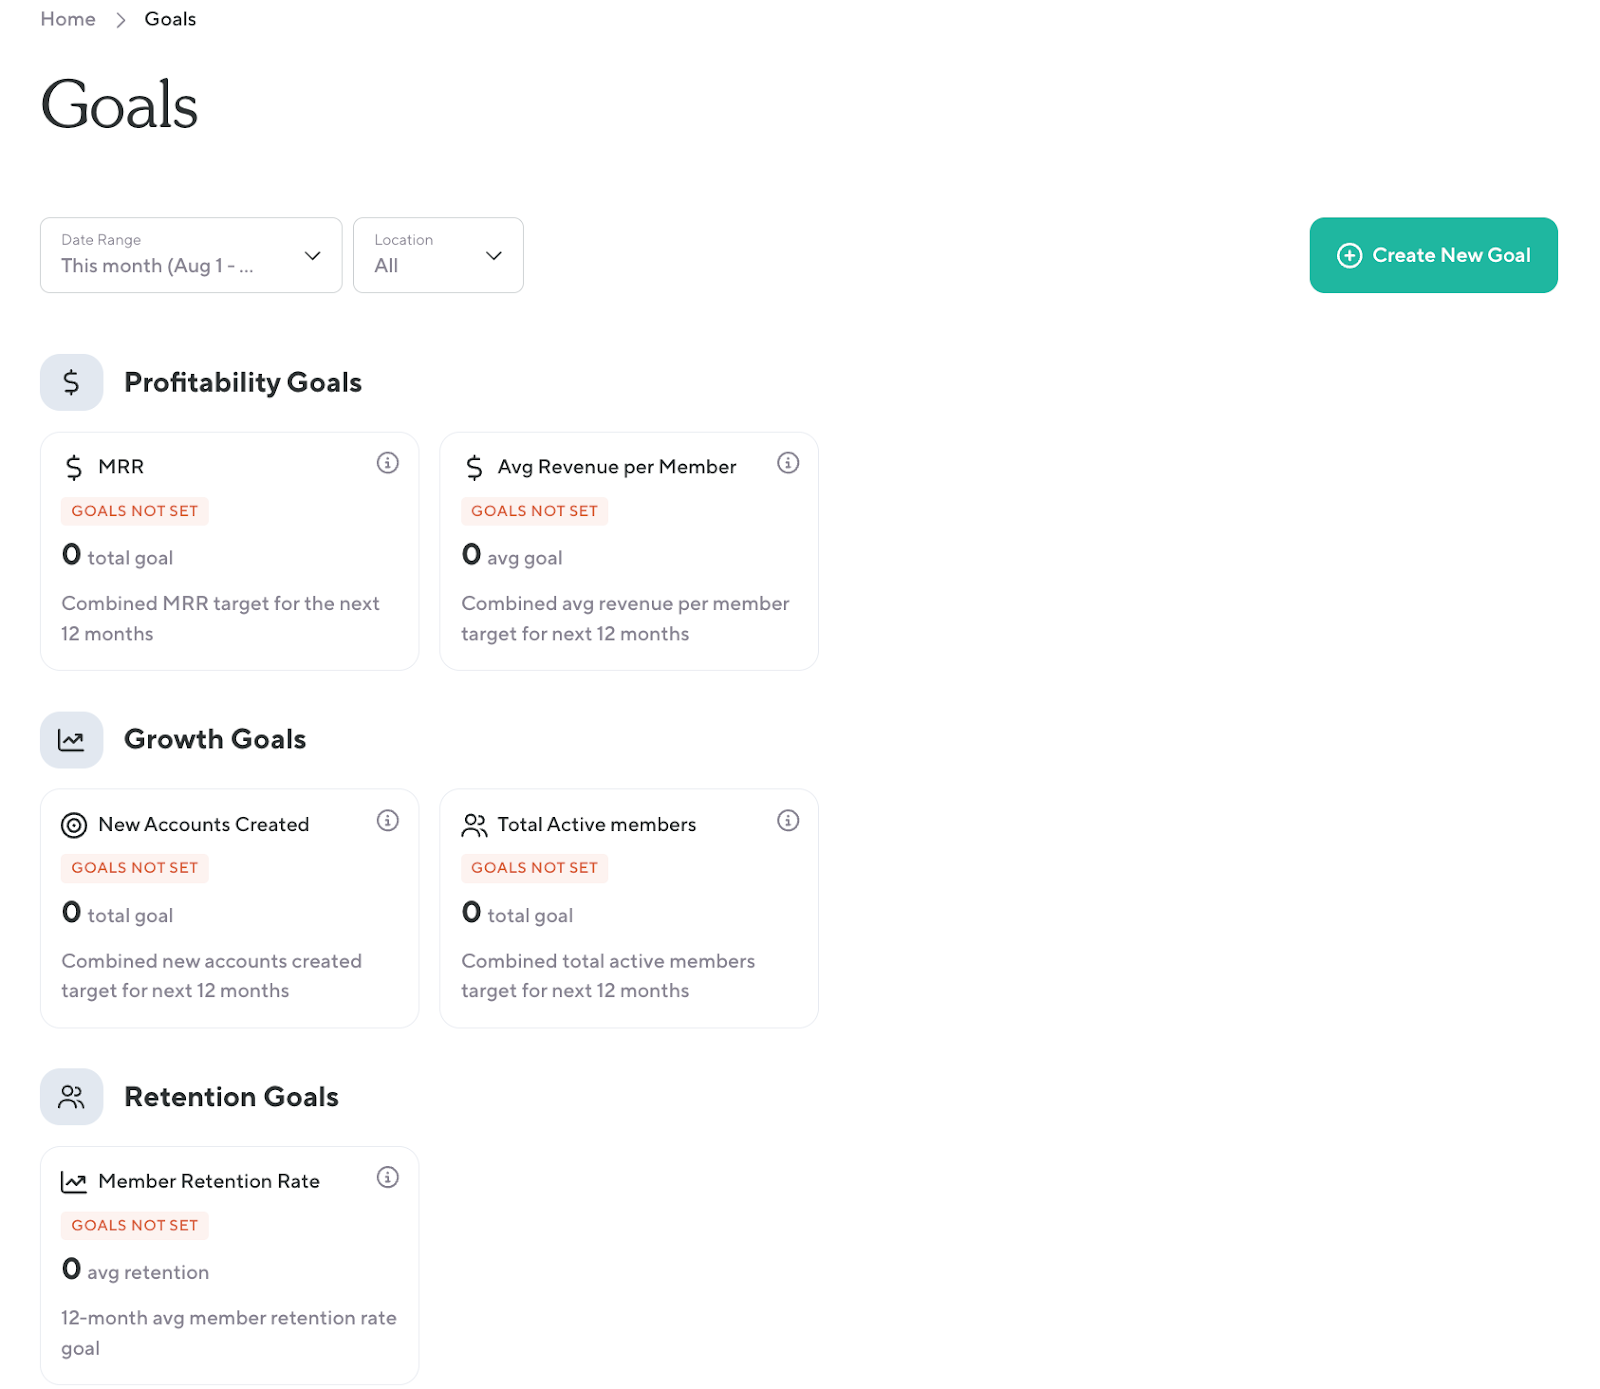Viewport: 1600px width, 1389px height.
Task: Click info icon on New Accounts Created card
Action: pos(387,821)
